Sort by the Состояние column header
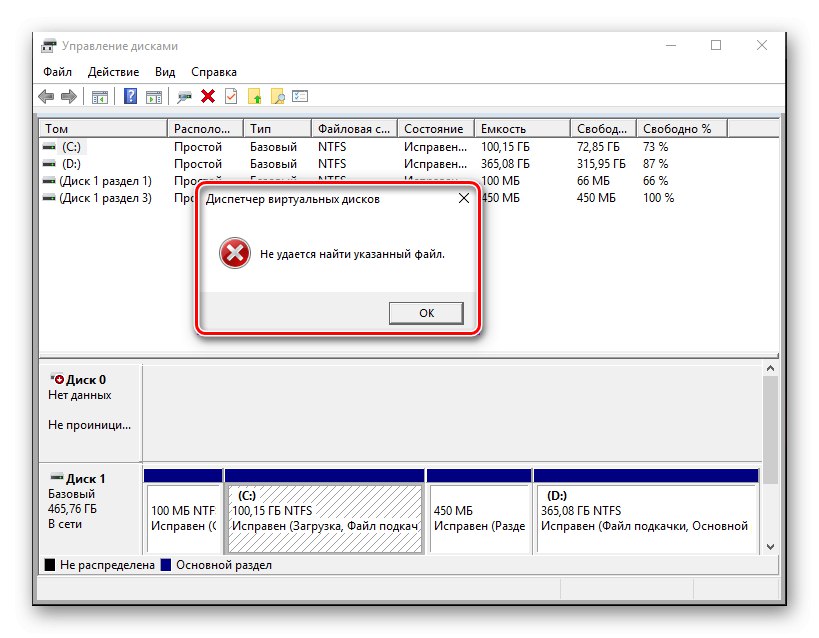 tap(436, 129)
